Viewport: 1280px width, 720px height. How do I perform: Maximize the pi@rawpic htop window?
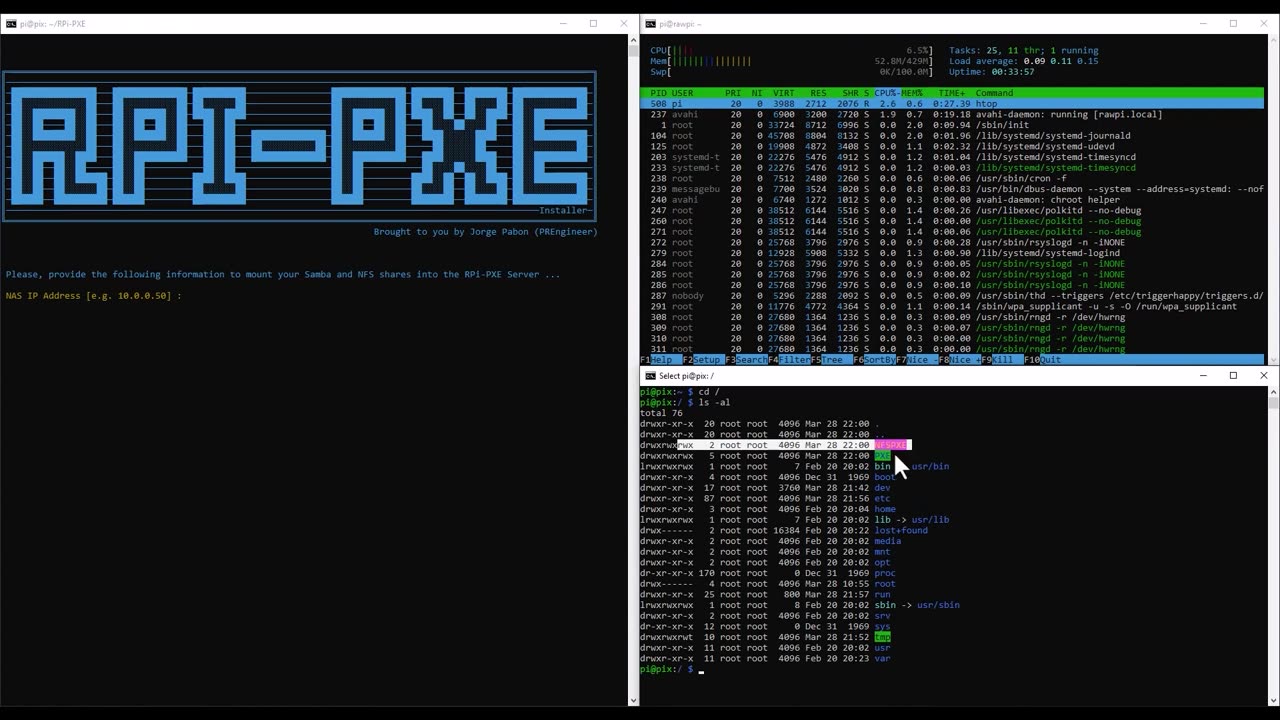[x=1233, y=24]
